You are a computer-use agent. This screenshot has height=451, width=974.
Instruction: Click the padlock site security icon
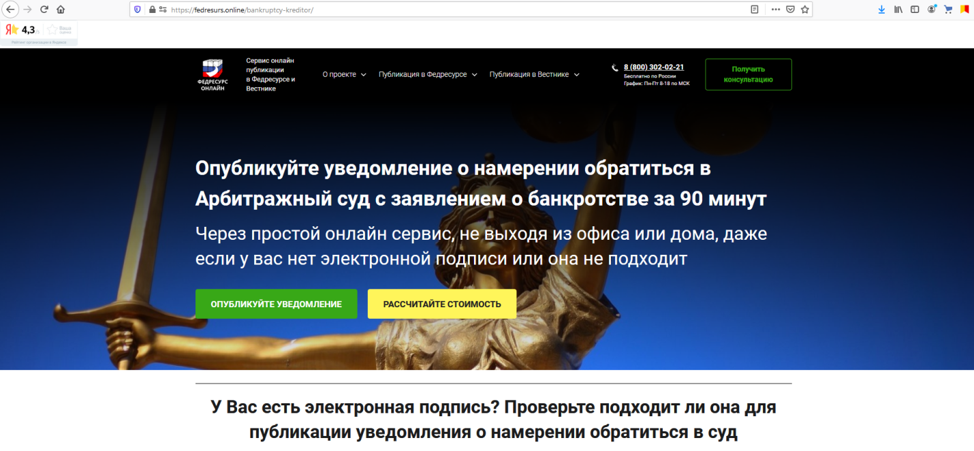[152, 9]
